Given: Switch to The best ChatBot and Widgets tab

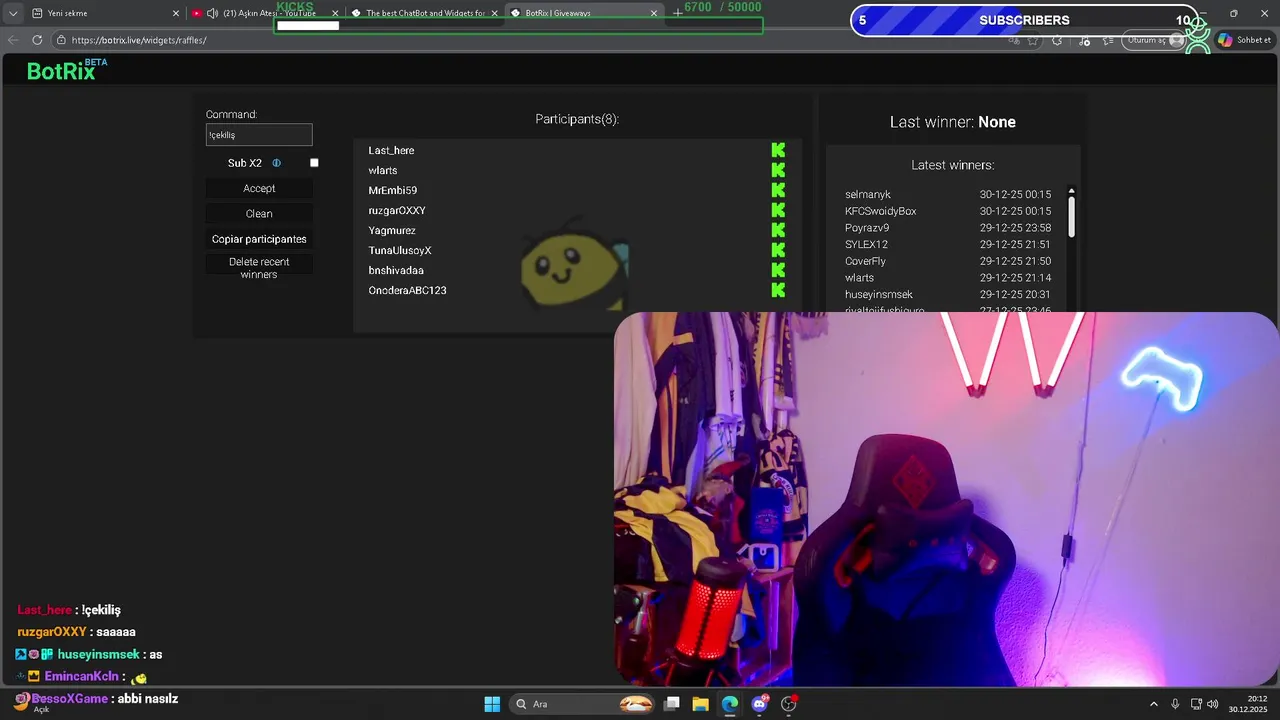Looking at the screenshot, I should click(x=424, y=13).
